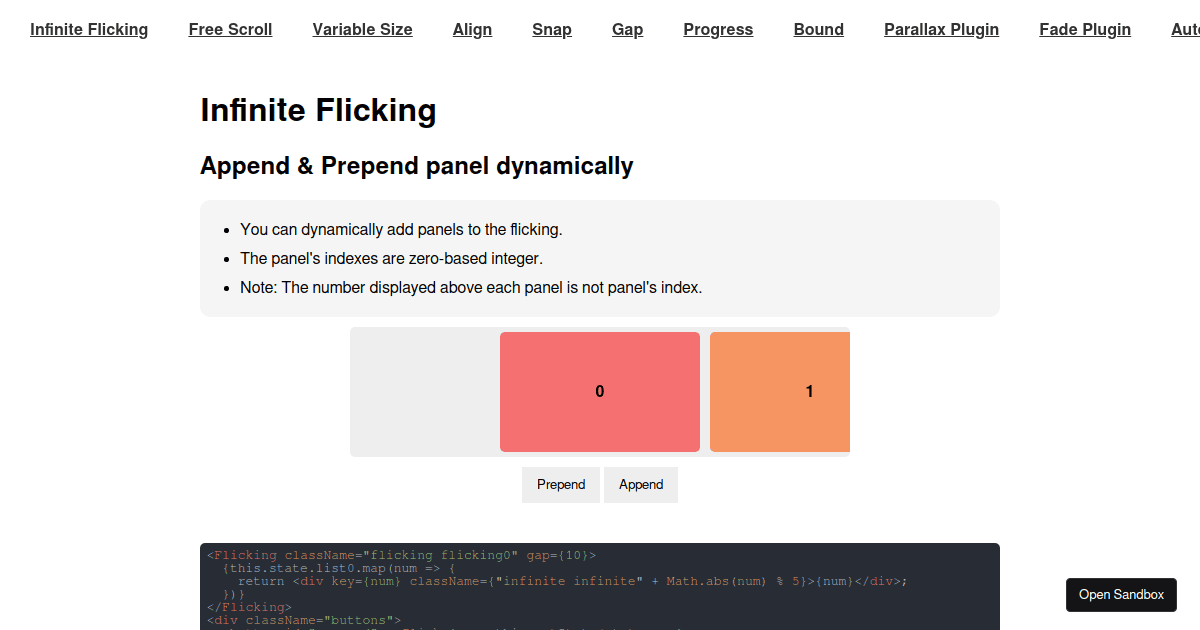The width and height of the screenshot is (1200, 630).
Task: Open the Gap demo page
Action: coord(627,29)
